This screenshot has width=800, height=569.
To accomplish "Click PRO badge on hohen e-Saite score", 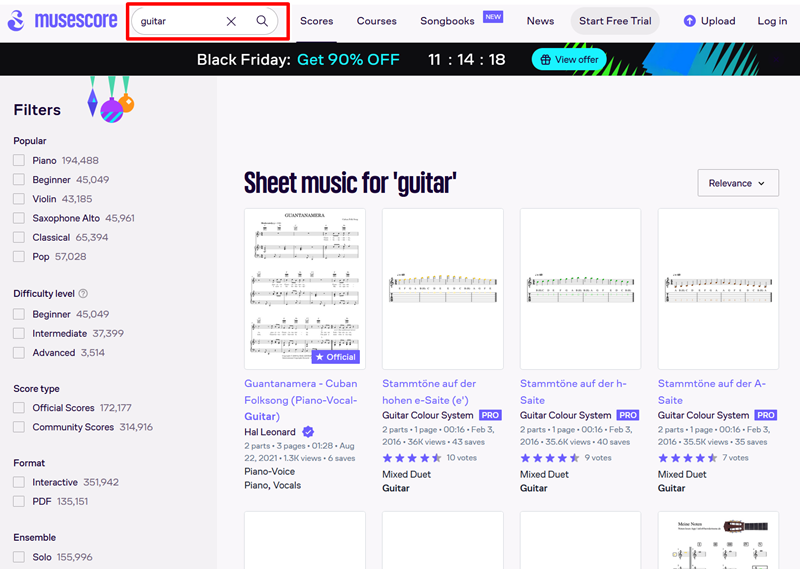I will tap(490, 415).
